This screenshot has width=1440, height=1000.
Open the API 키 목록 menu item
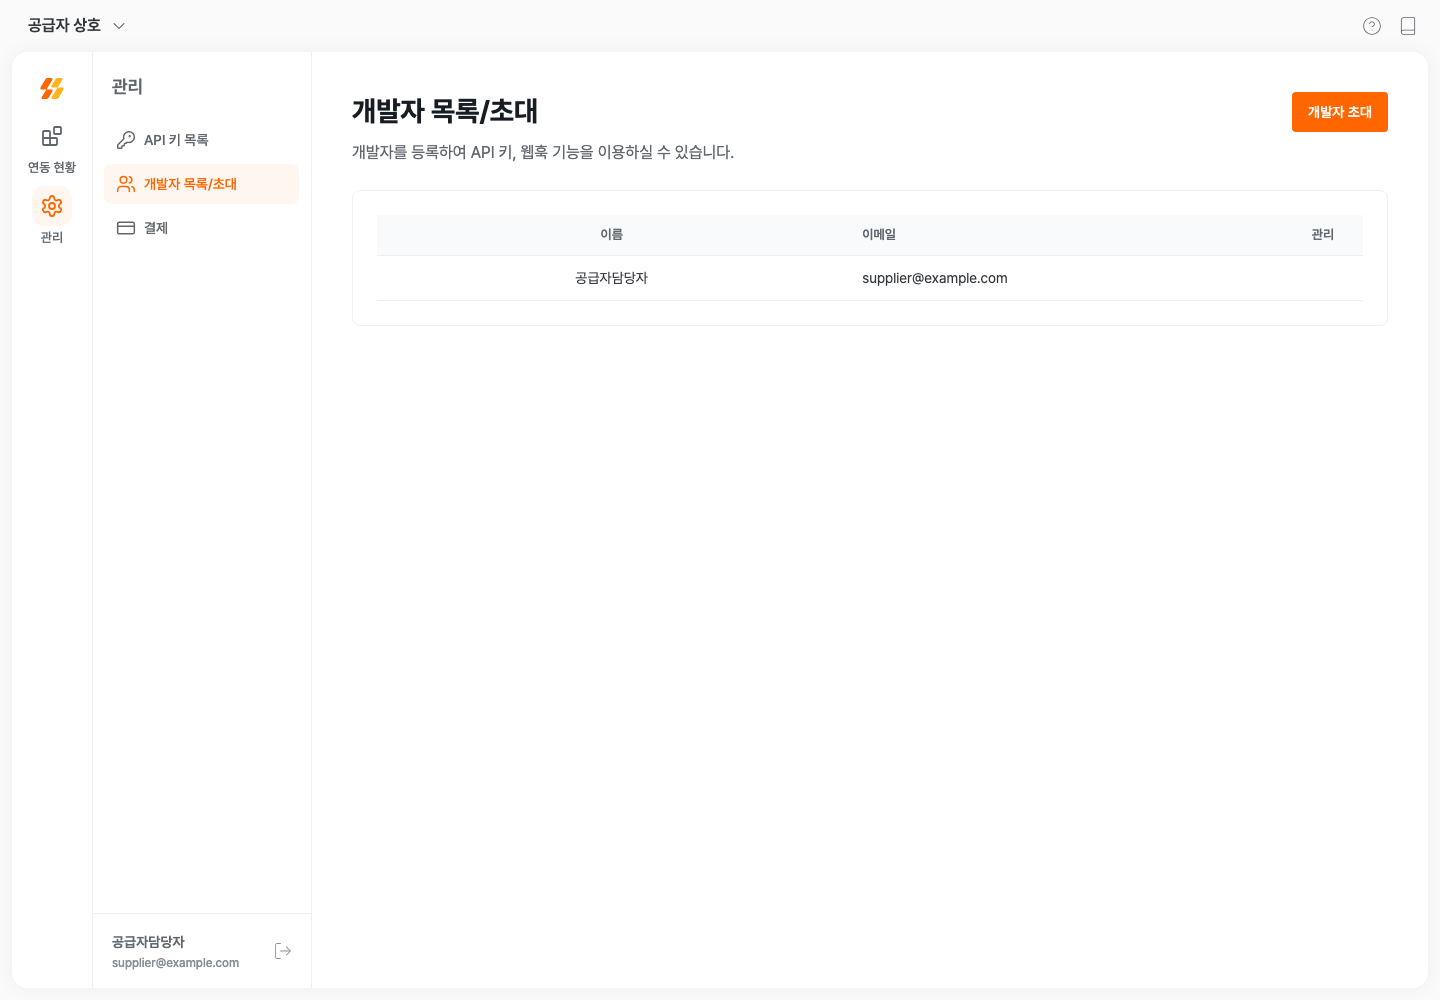tap(201, 140)
